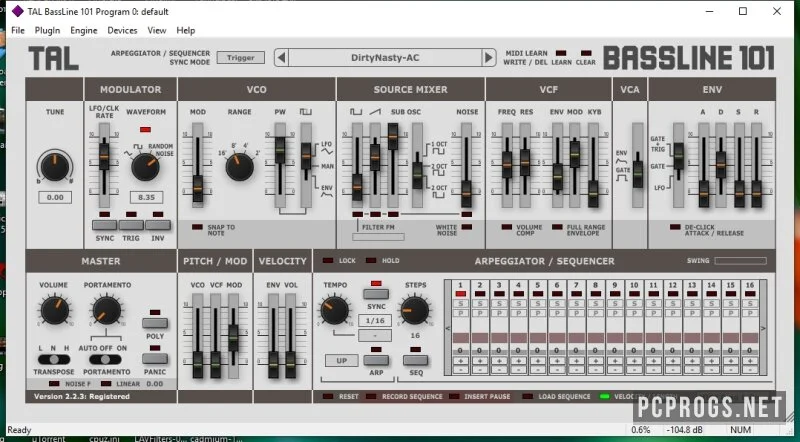800x442 pixels.
Task: Open the Devices menu
Action: pyautogui.click(x=122, y=31)
